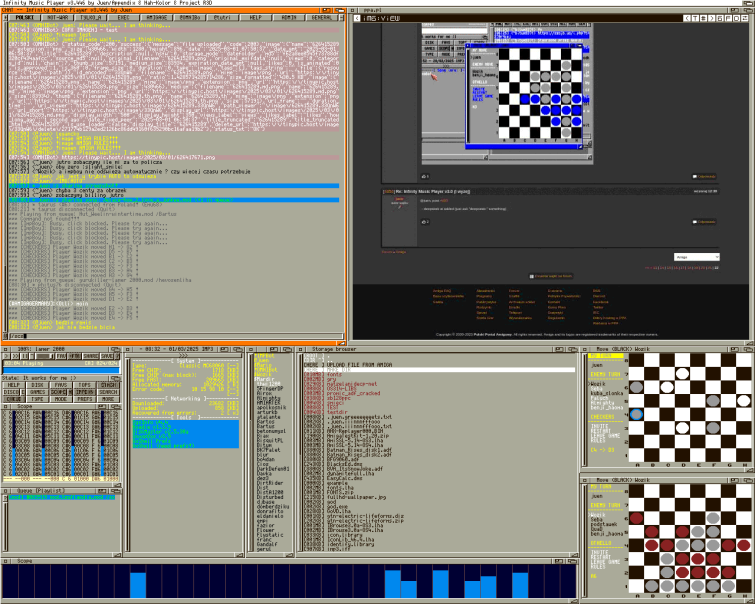
Task: Toggle the small M next to SCOPE
Action: point(70,392)
